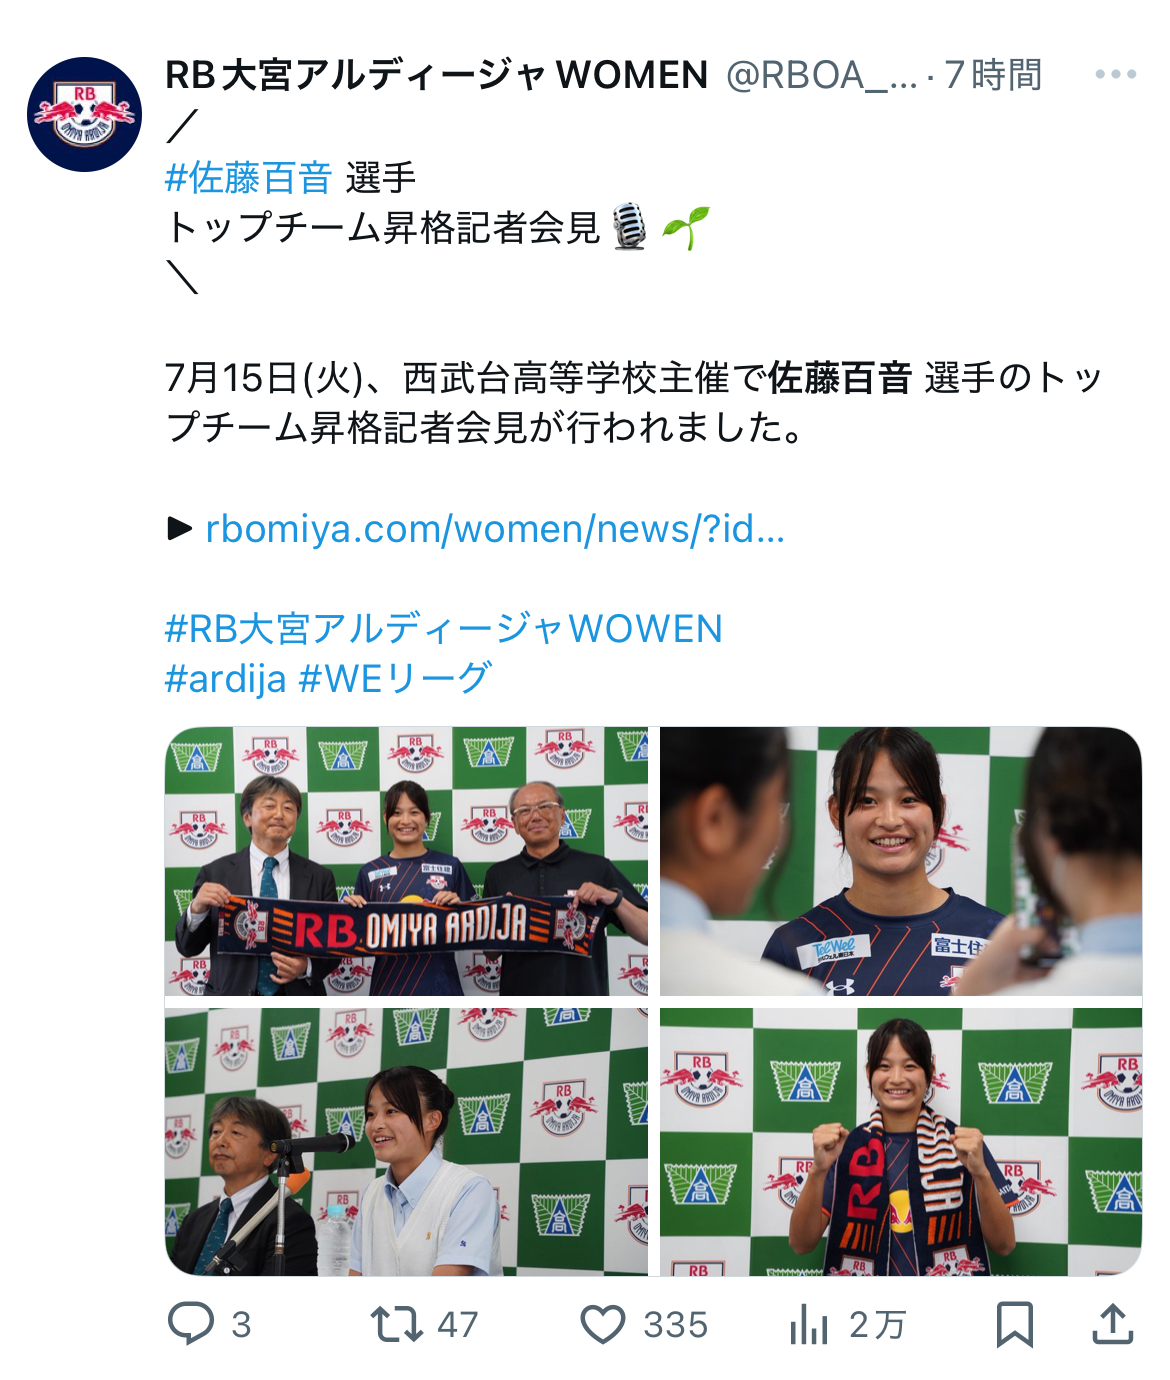The height and width of the screenshot is (1380, 1170).
Task: Select the #WEリーグ hashtag
Action: tap(395, 679)
